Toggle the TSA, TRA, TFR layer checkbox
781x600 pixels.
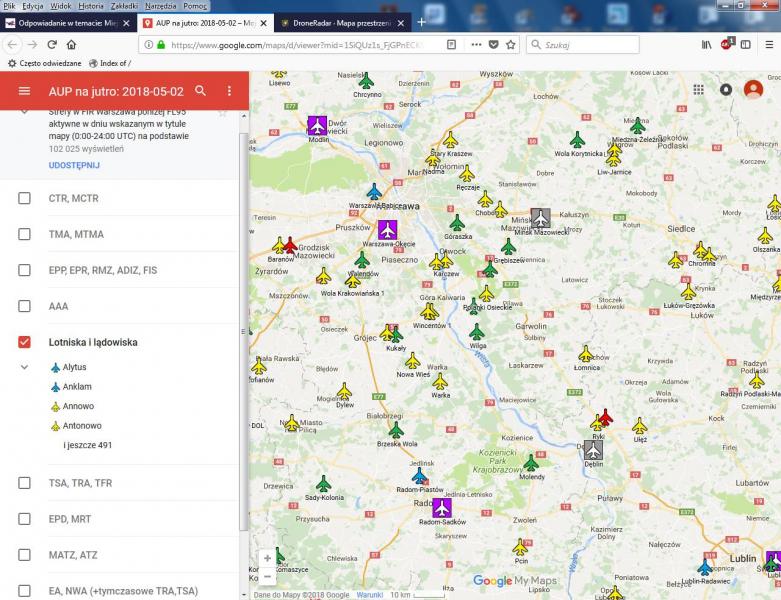click(x=25, y=483)
